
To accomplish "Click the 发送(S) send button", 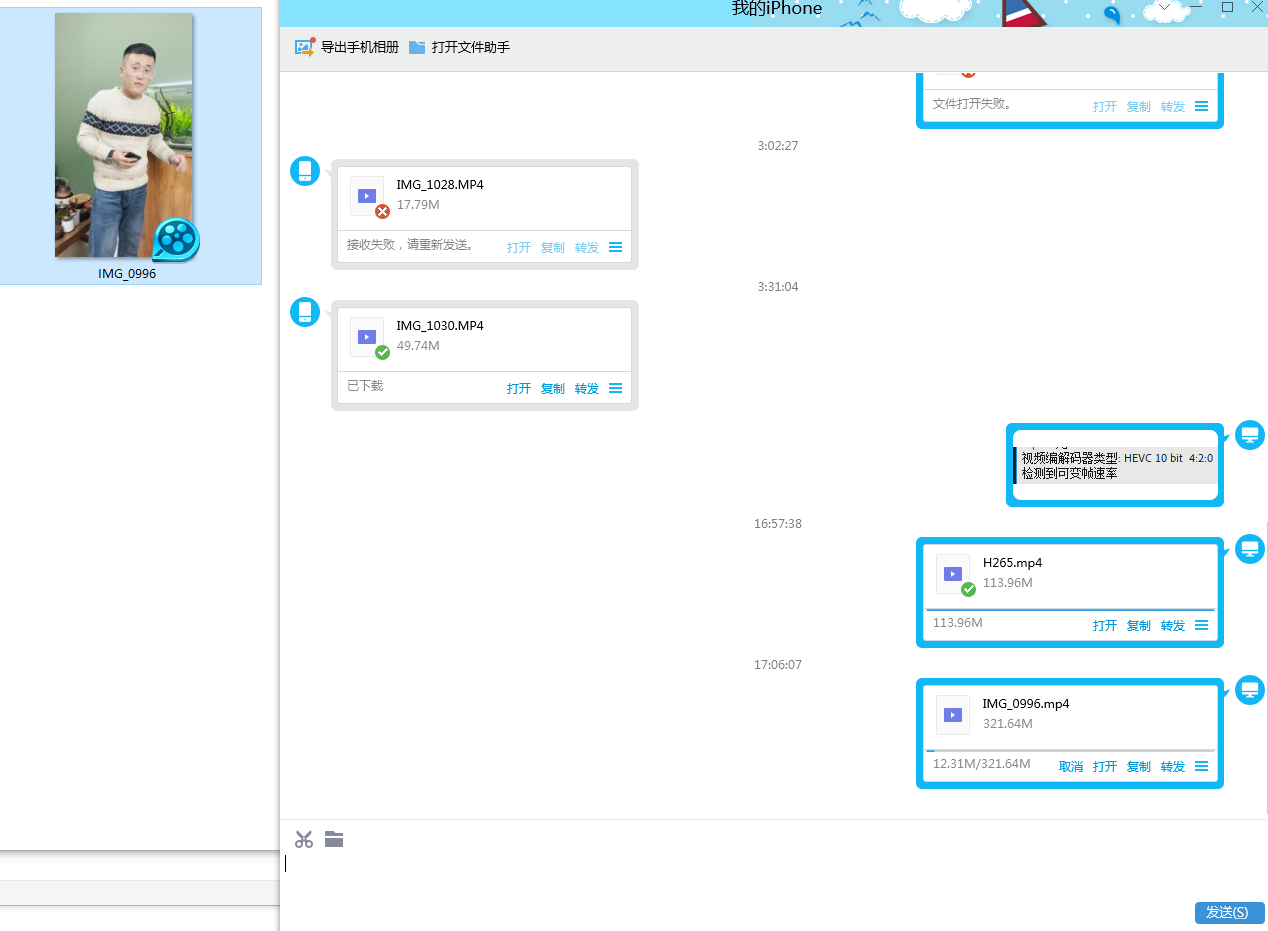I will click(1230, 912).
